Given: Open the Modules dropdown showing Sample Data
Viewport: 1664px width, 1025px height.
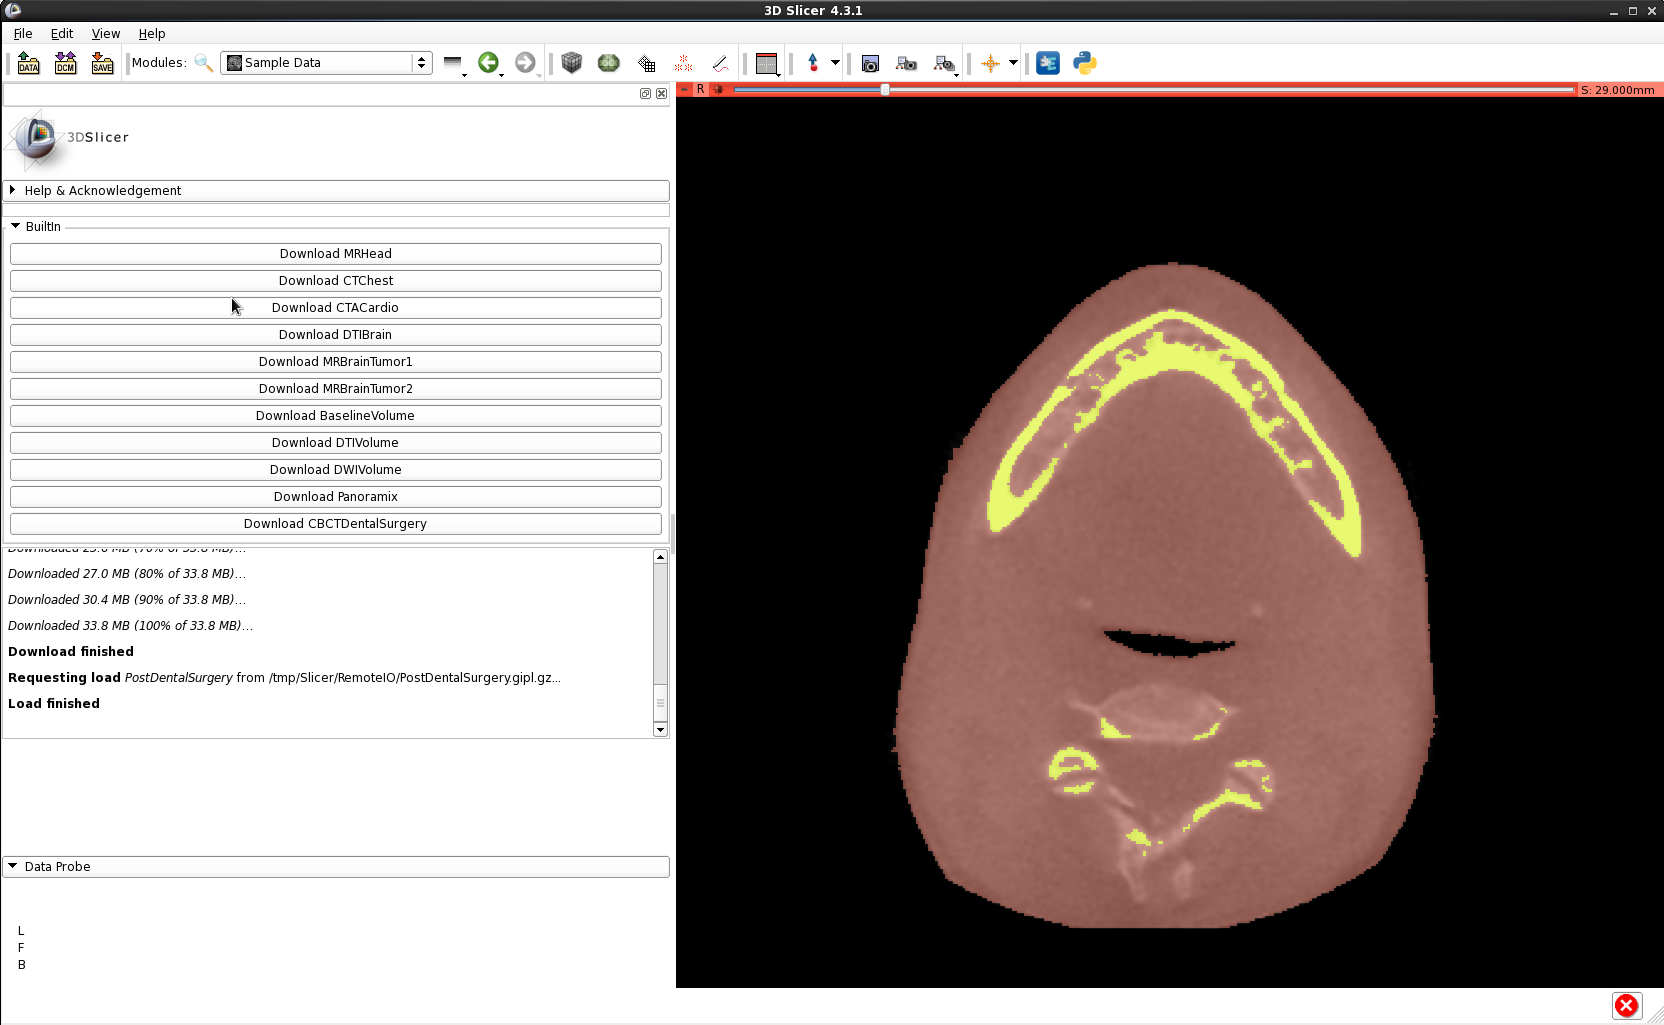Looking at the screenshot, I should [x=326, y=63].
